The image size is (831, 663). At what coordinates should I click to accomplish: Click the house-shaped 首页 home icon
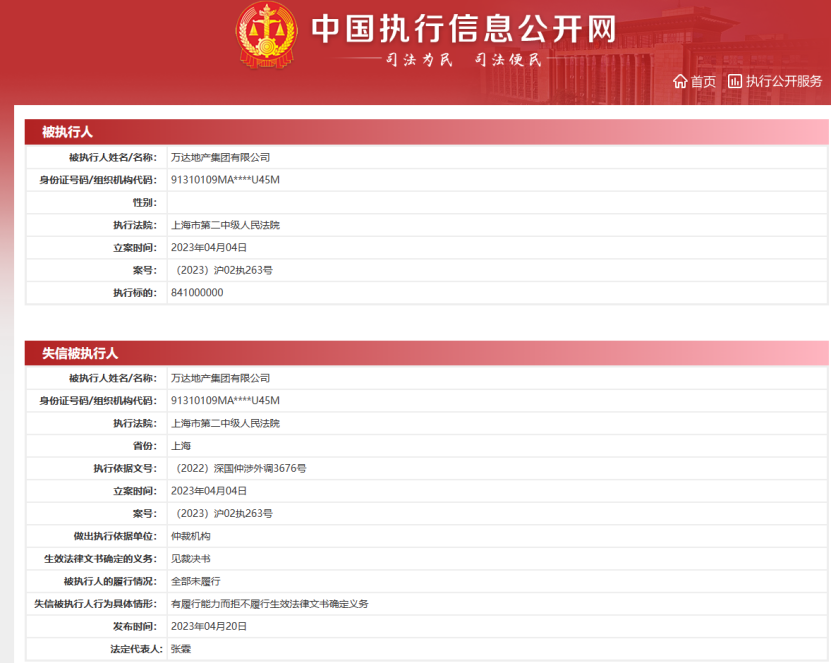[x=680, y=83]
